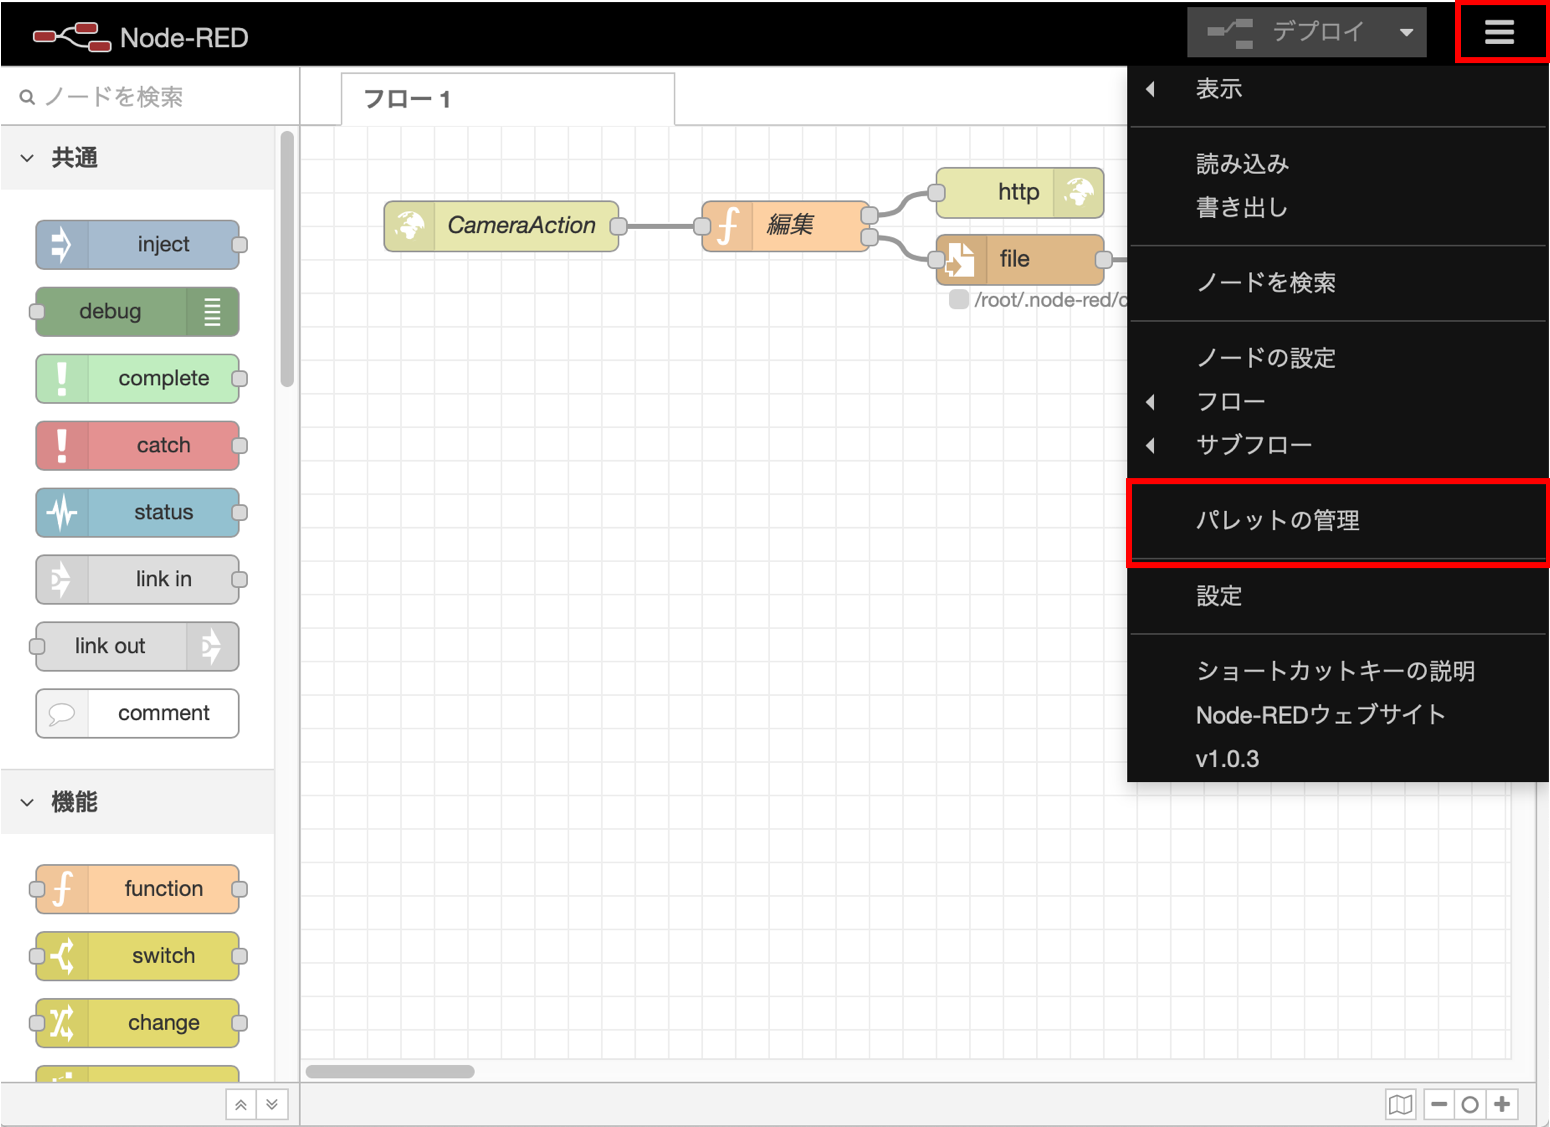
Task: Click the horizontal canvas scrollbar
Action: [390, 1071]
